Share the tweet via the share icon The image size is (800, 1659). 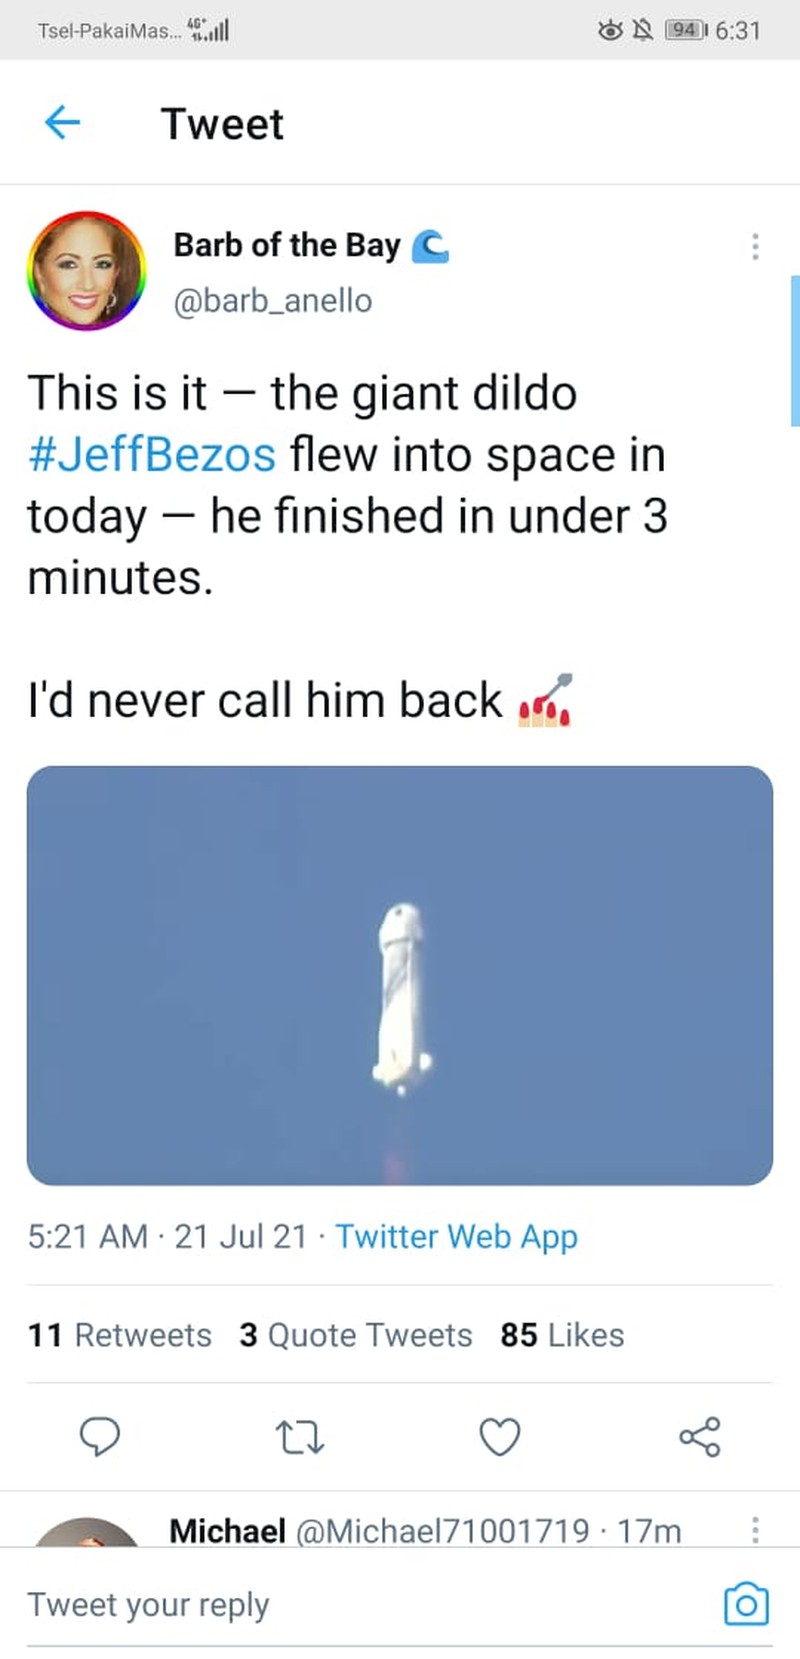point(698,1437)
